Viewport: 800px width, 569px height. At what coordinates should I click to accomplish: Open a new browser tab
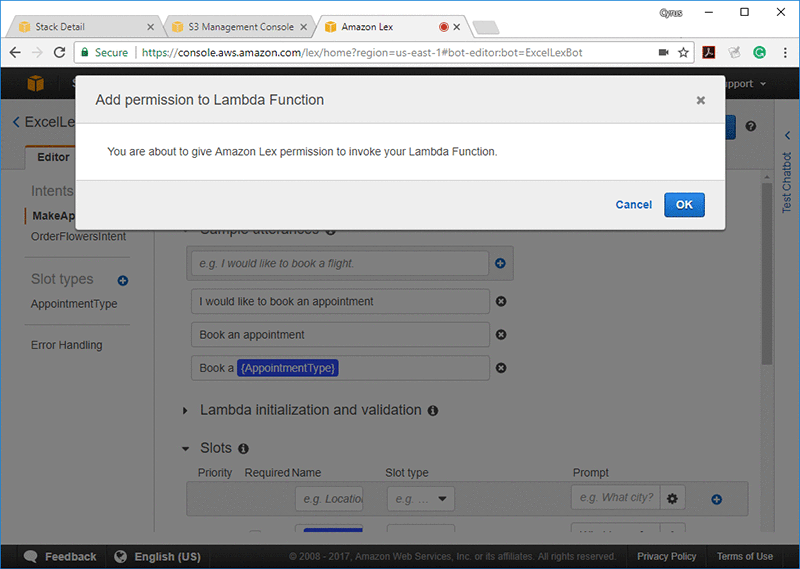click(486, 28)
